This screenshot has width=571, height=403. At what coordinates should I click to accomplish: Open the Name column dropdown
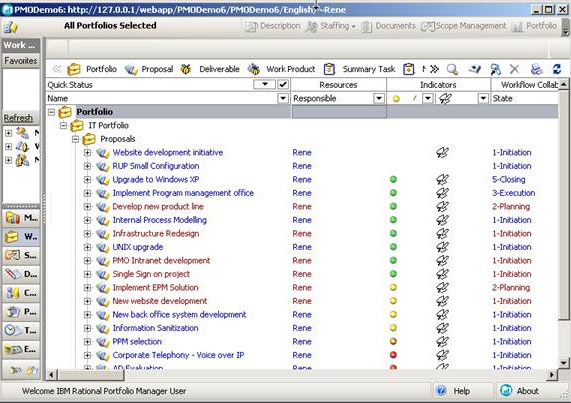coord(283,98)
